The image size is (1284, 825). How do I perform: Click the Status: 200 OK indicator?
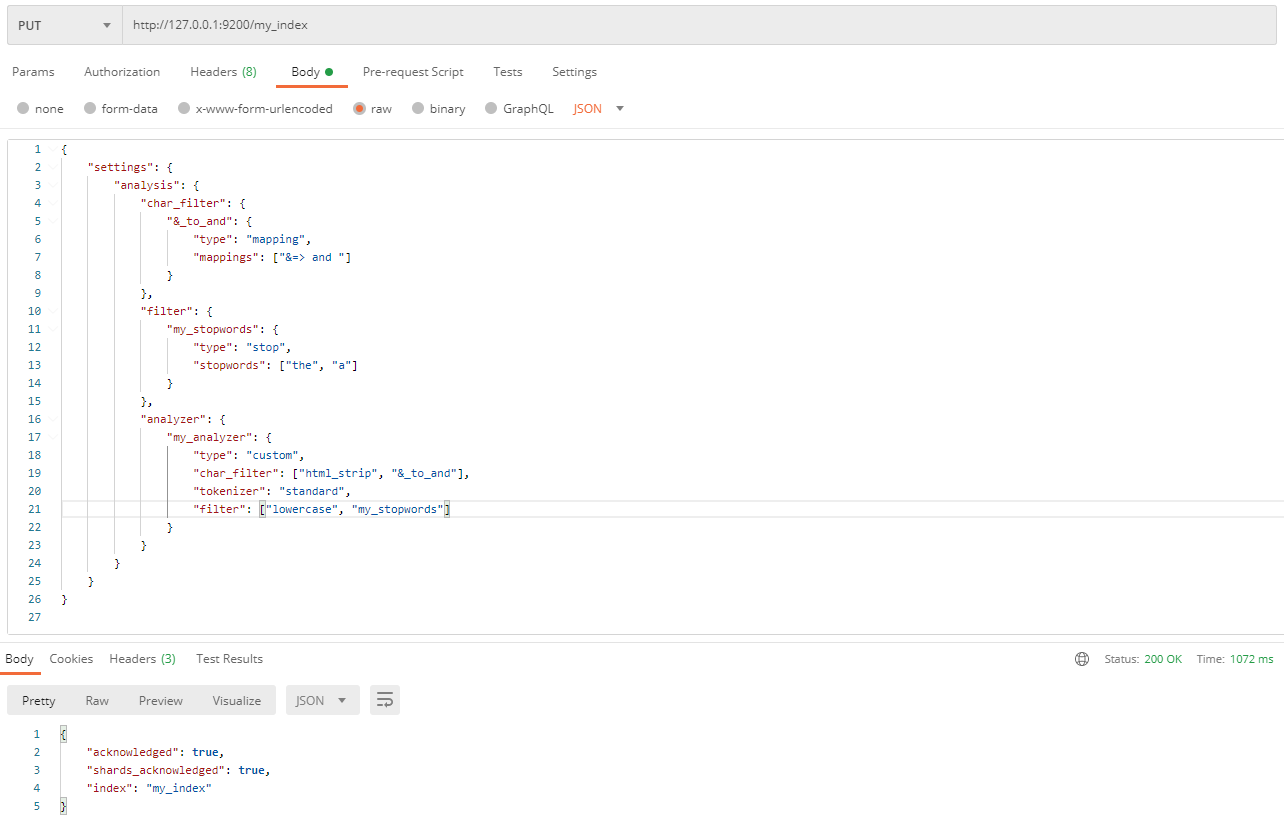(x=1143, y=659)
